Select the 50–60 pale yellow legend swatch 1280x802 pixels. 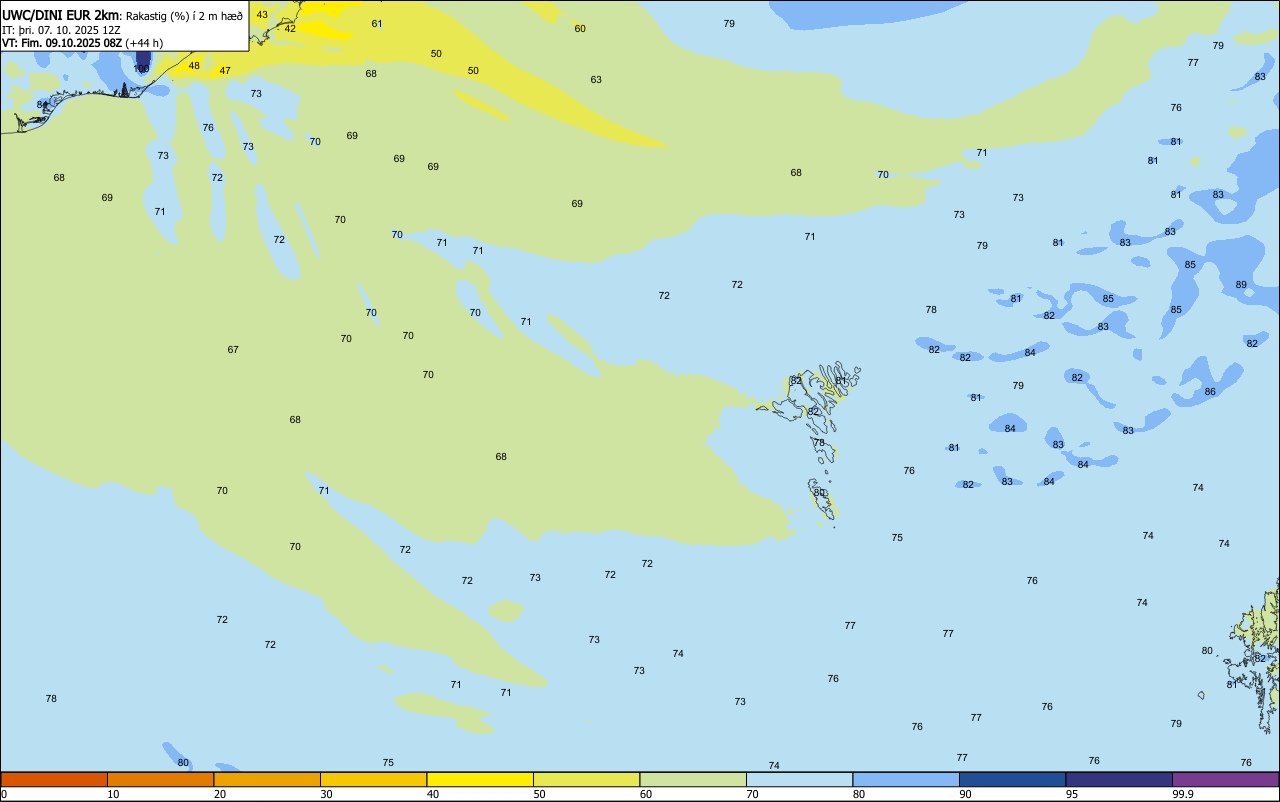(x=586, y=779)
